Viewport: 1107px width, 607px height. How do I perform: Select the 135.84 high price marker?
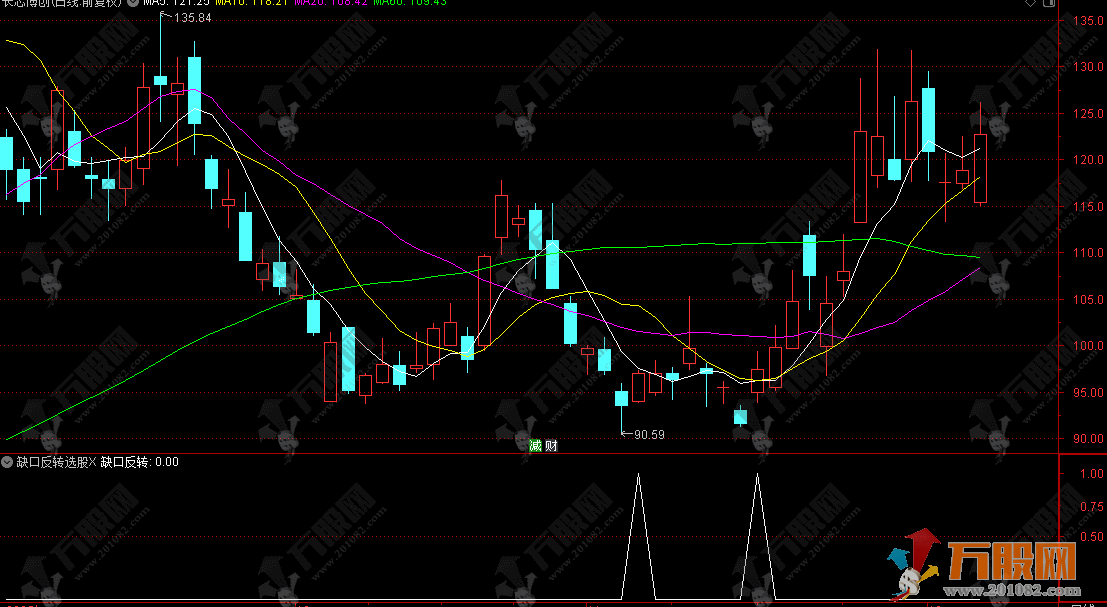192,18
